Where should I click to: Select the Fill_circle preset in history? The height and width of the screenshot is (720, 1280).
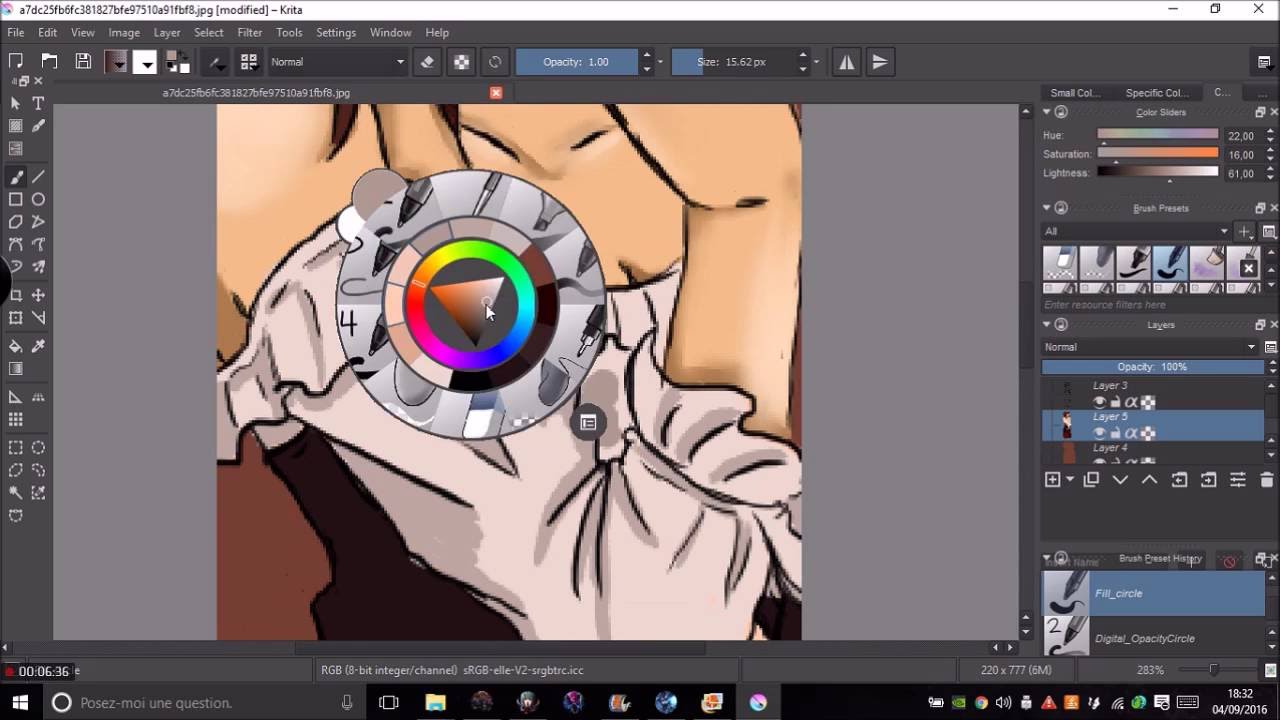(1153, 593)
